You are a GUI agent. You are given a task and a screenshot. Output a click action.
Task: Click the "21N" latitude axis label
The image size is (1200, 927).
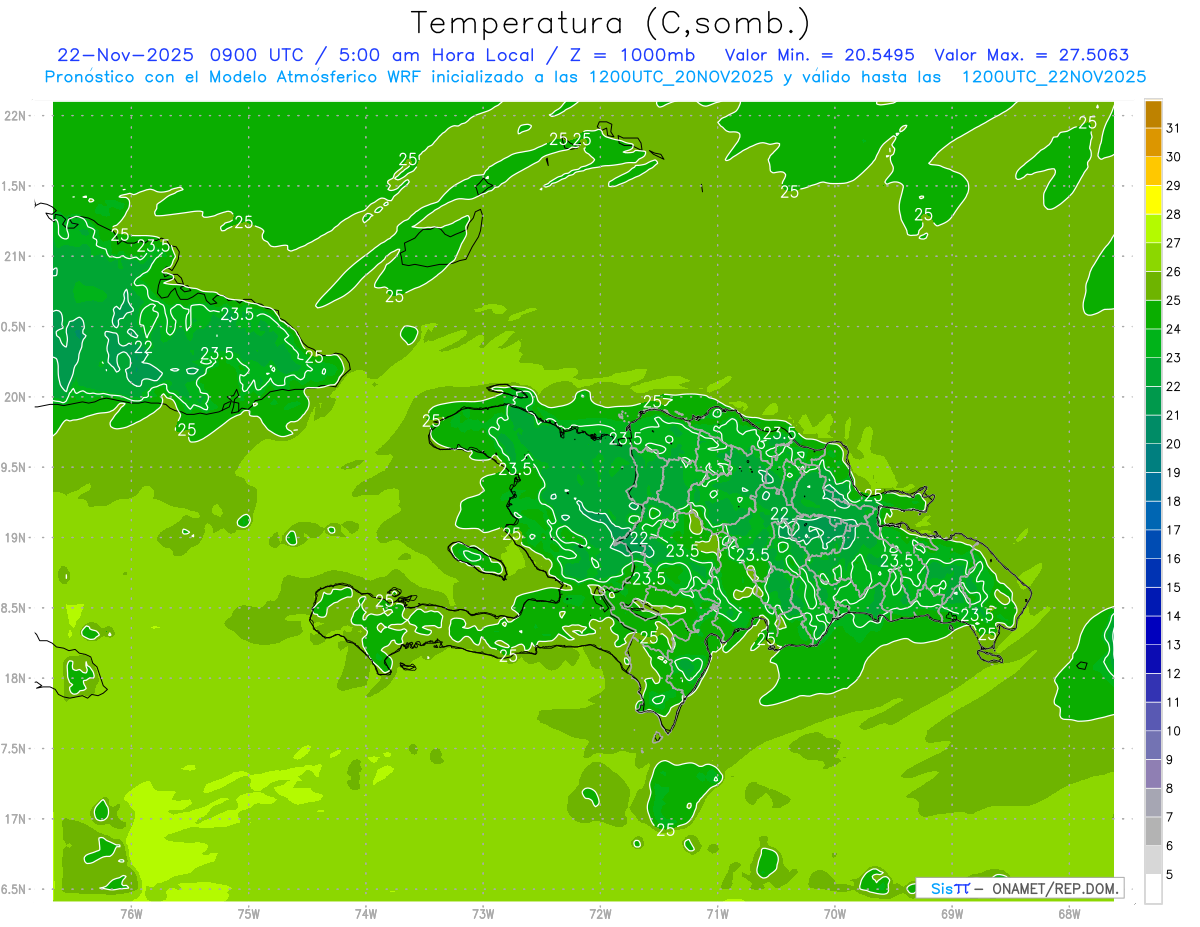click(17, 257)
